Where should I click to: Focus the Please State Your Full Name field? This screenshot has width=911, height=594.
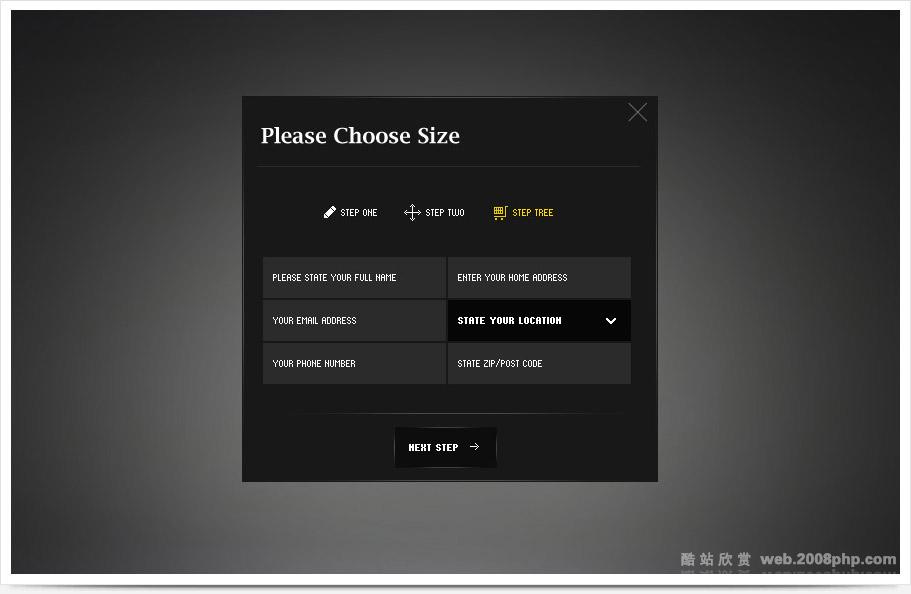click(354, 278)
